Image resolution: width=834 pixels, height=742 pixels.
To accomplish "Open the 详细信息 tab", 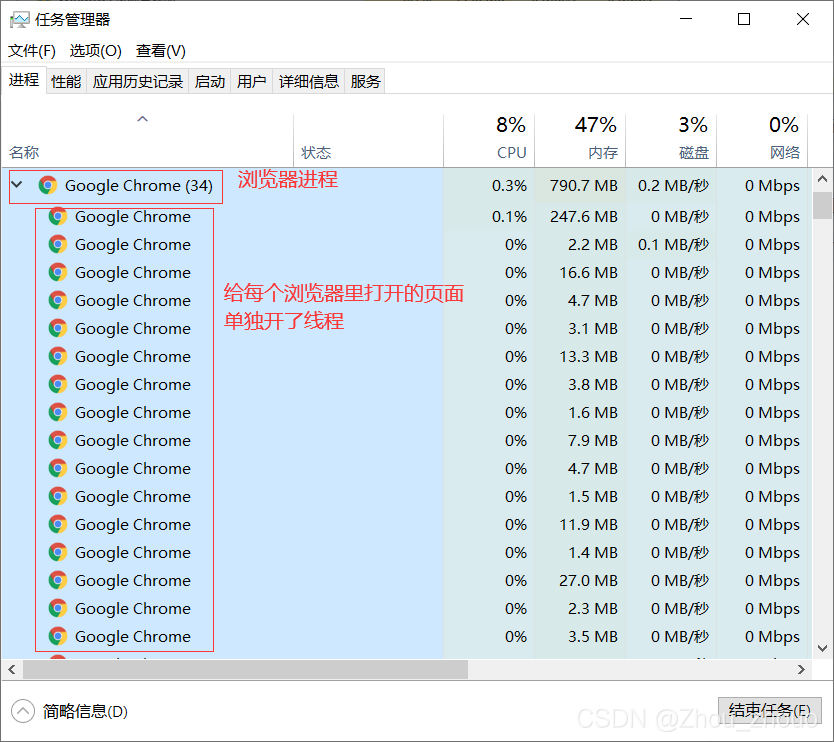I will (x=308, y=81).
